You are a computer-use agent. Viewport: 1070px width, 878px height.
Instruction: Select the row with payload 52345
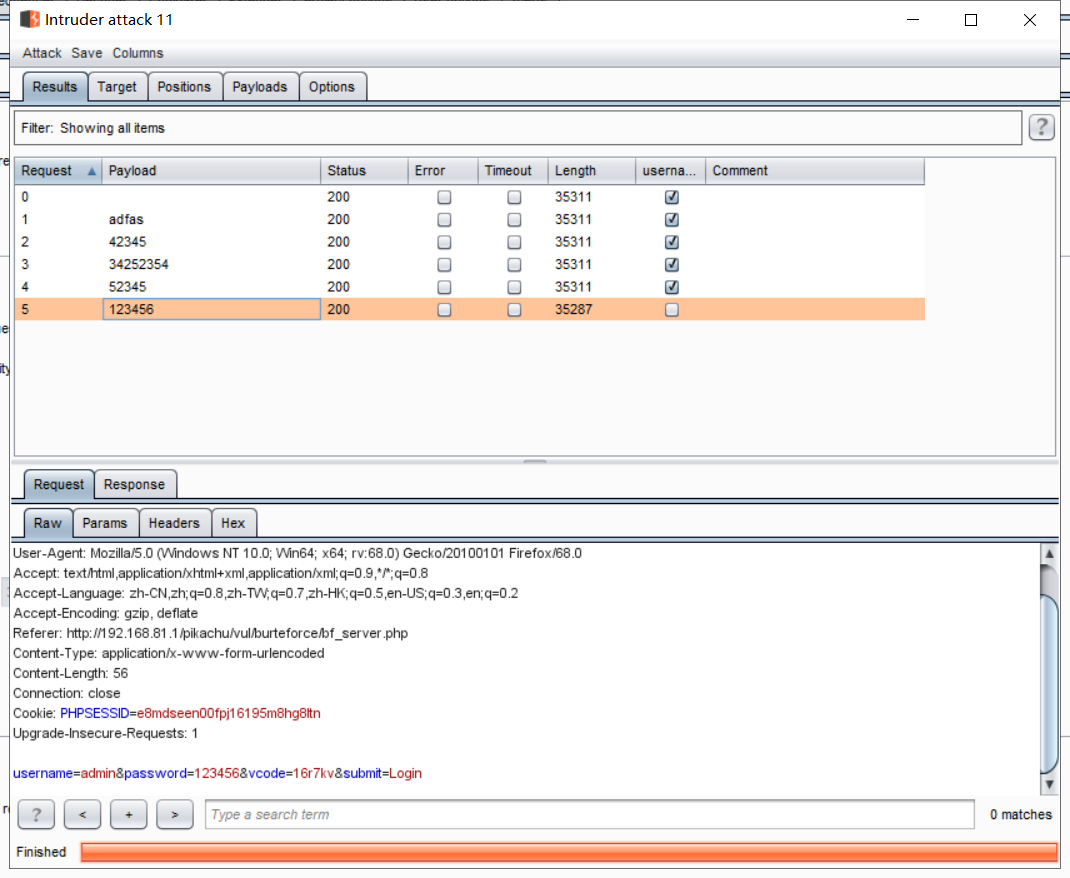point(469,287)
